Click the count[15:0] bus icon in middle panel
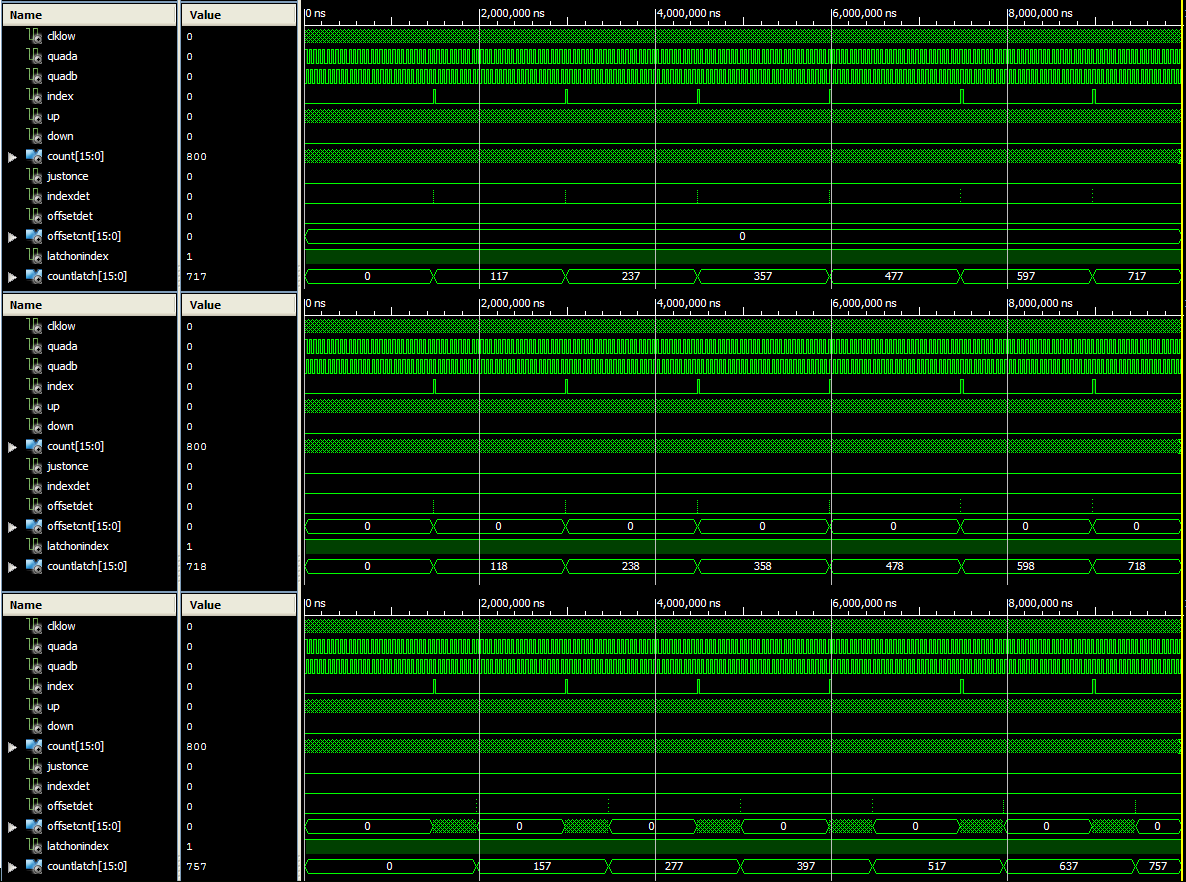The image size is (1186, 882). (34, 446)
